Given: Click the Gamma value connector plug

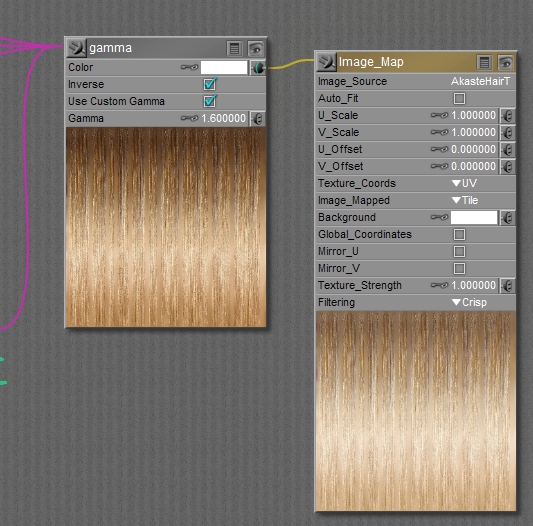Looking at the screenshot, I should (x=258, y=119).
